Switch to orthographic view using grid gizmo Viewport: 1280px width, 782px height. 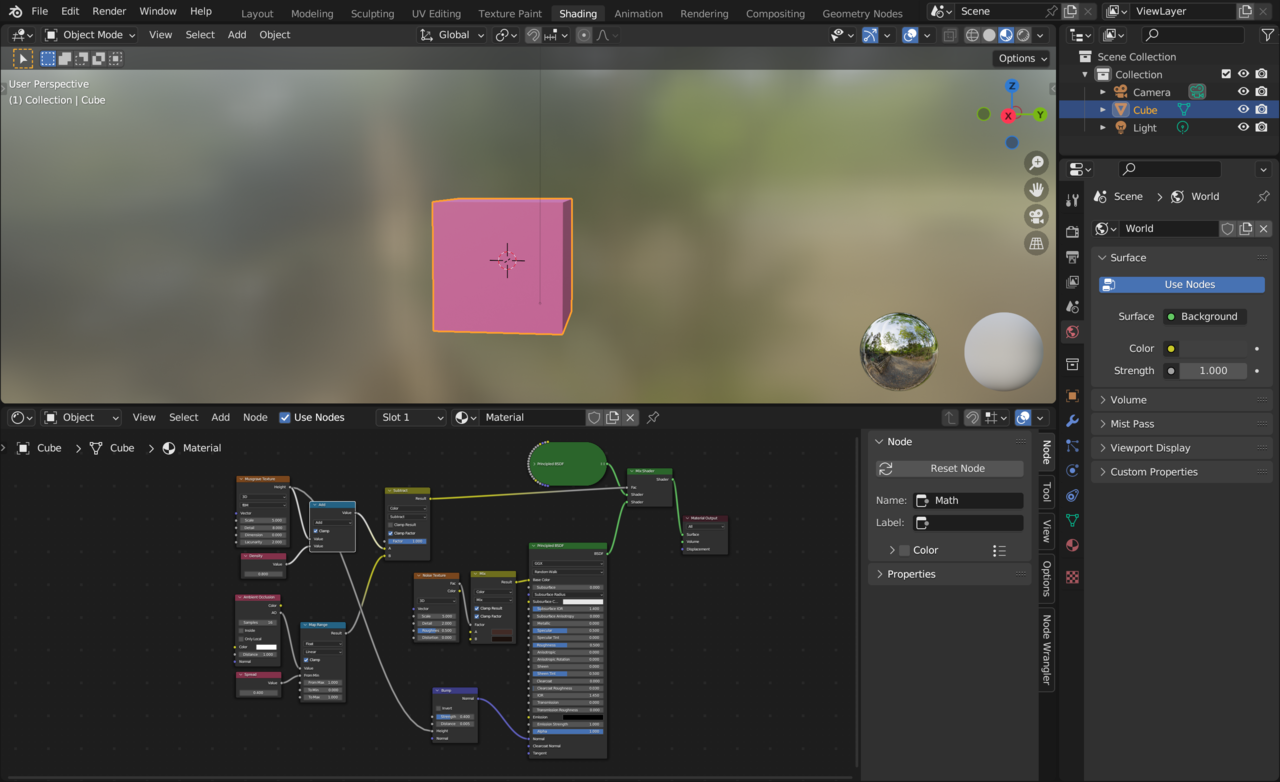pyautogui.click(x=1036, y=244)
